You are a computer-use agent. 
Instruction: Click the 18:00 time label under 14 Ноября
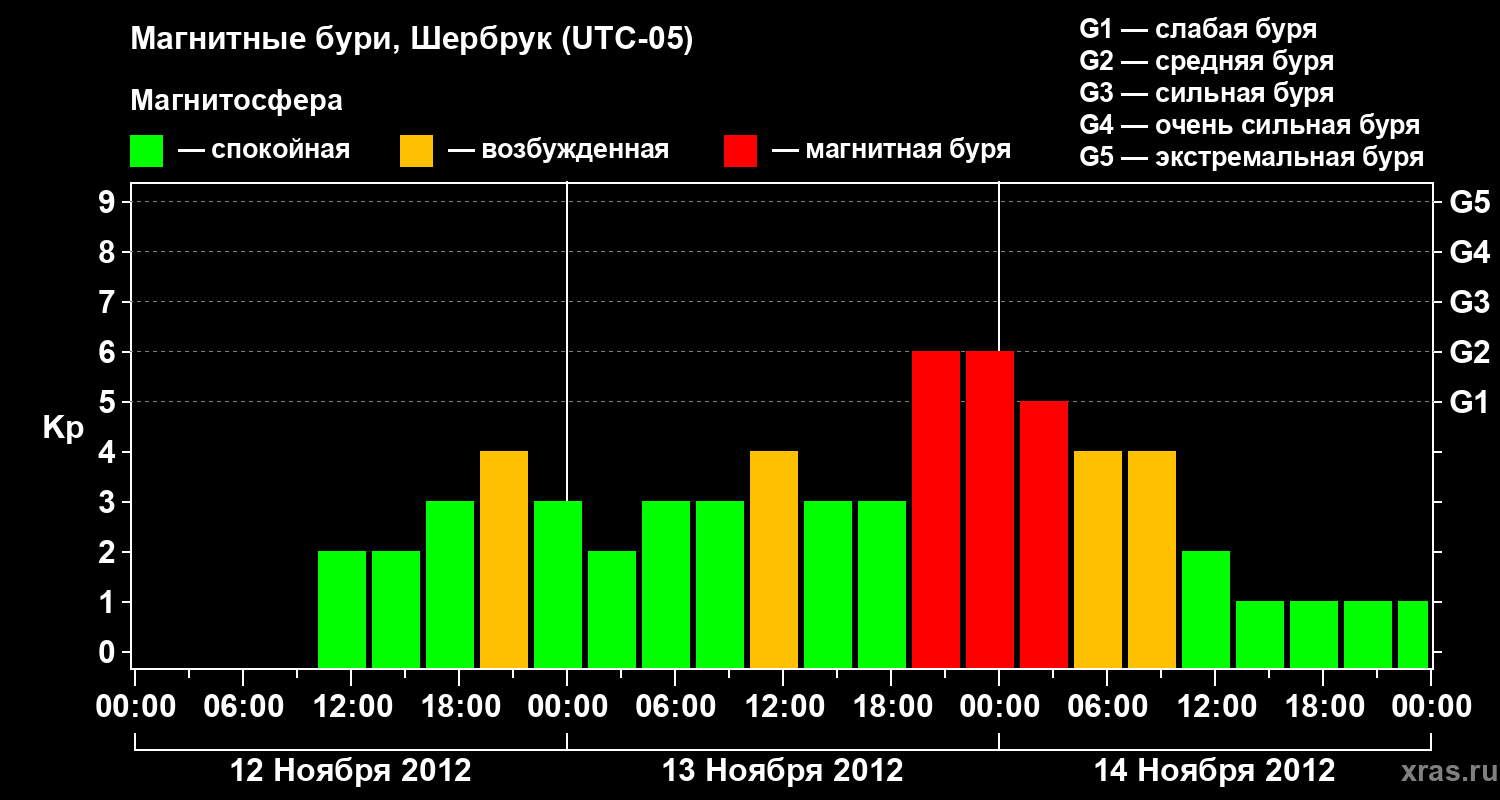pos(1323,707)
